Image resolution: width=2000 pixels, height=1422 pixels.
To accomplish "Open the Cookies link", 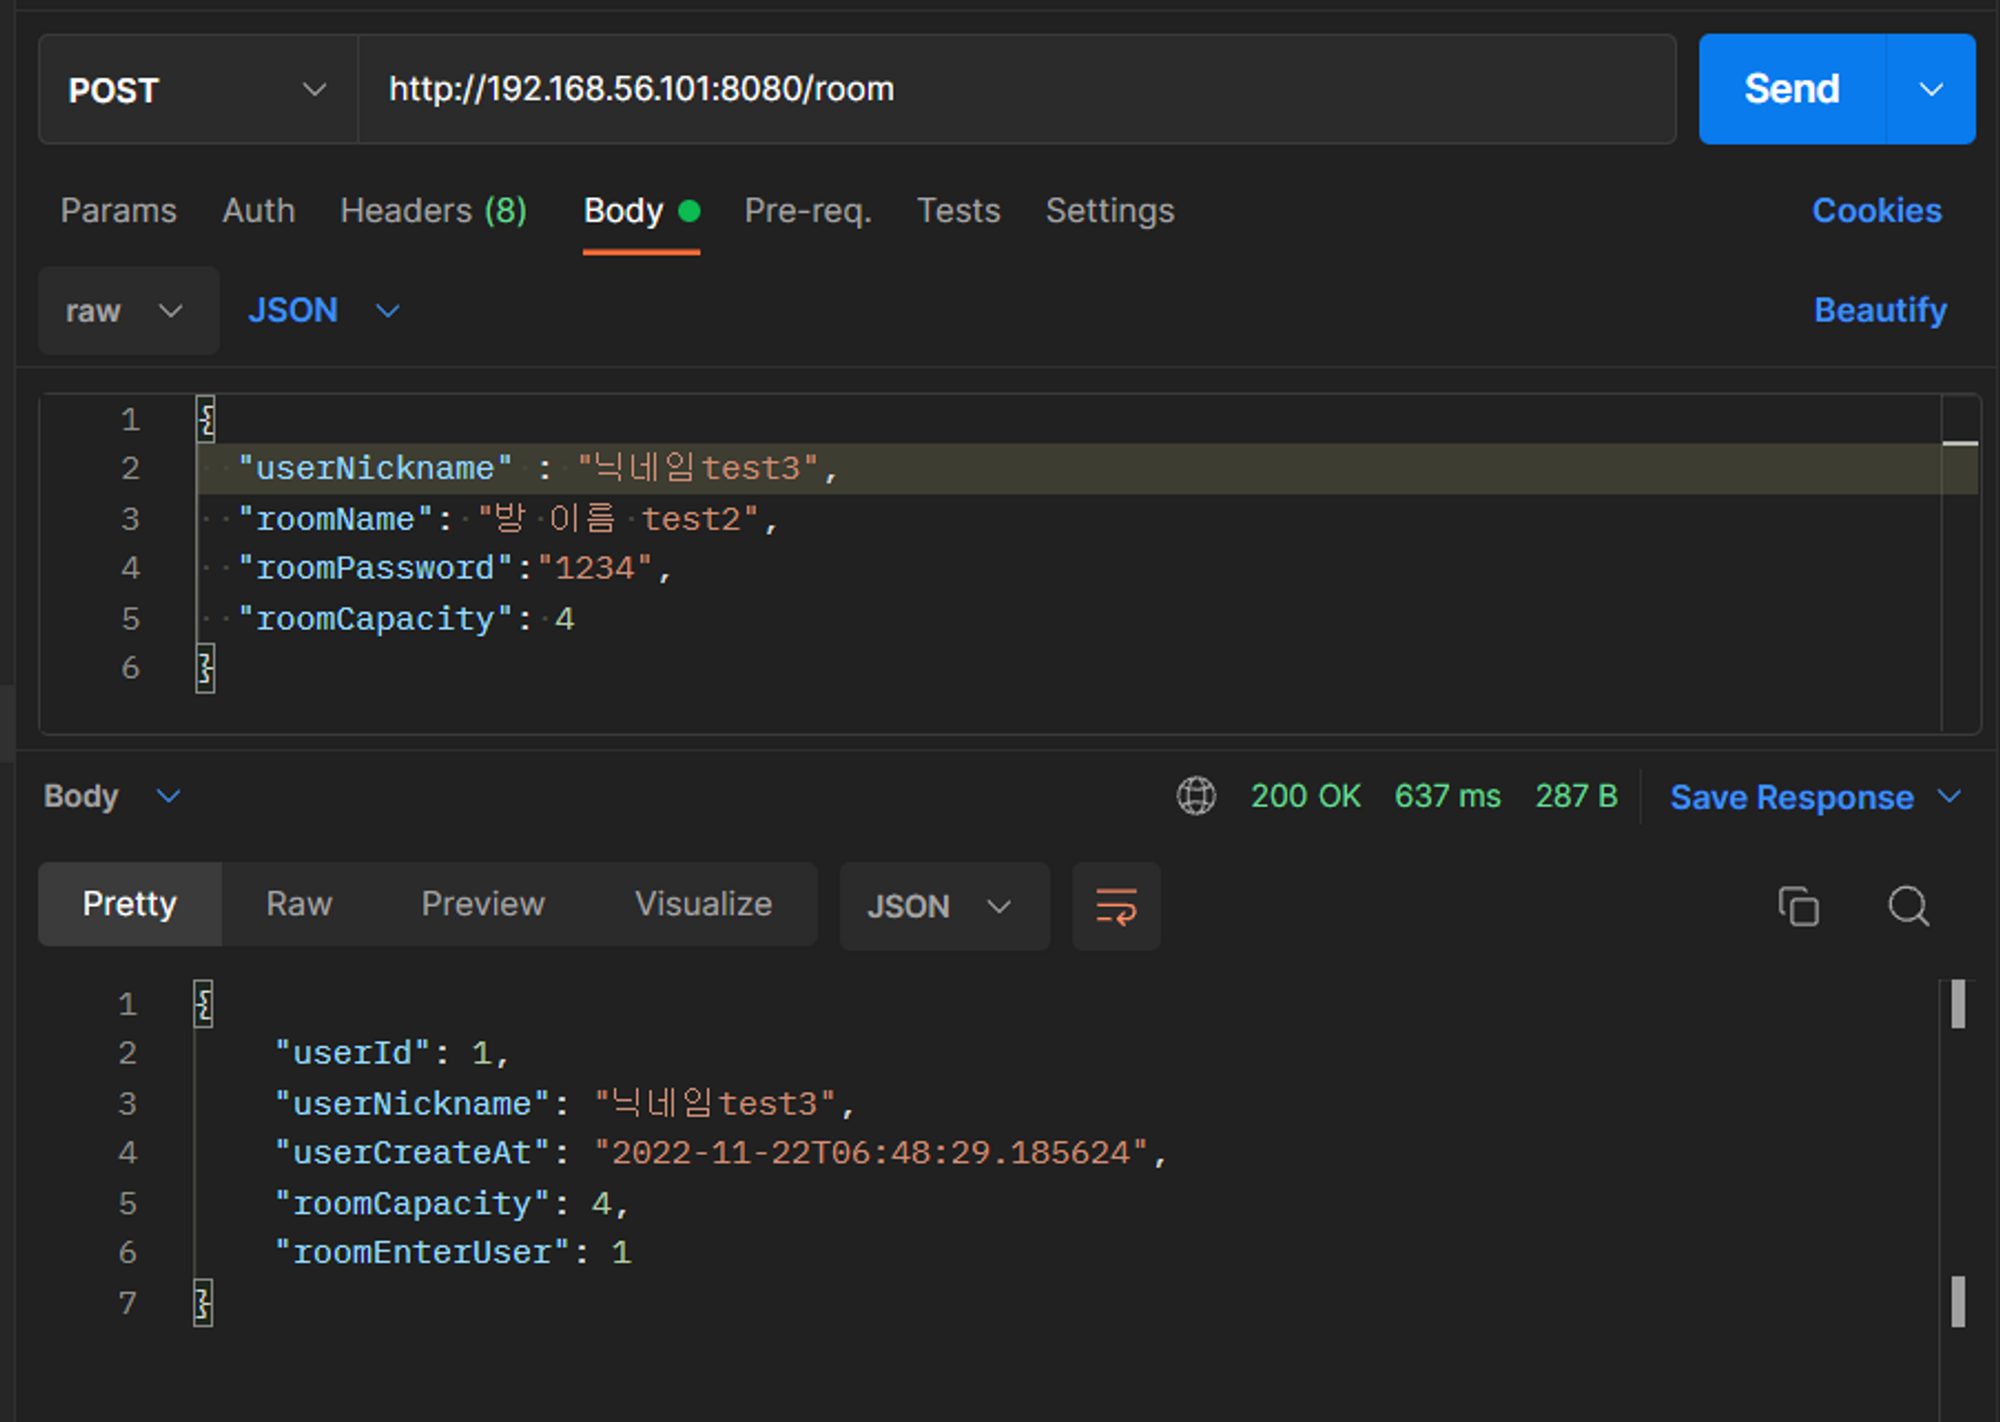I will tap(1877, 211).
